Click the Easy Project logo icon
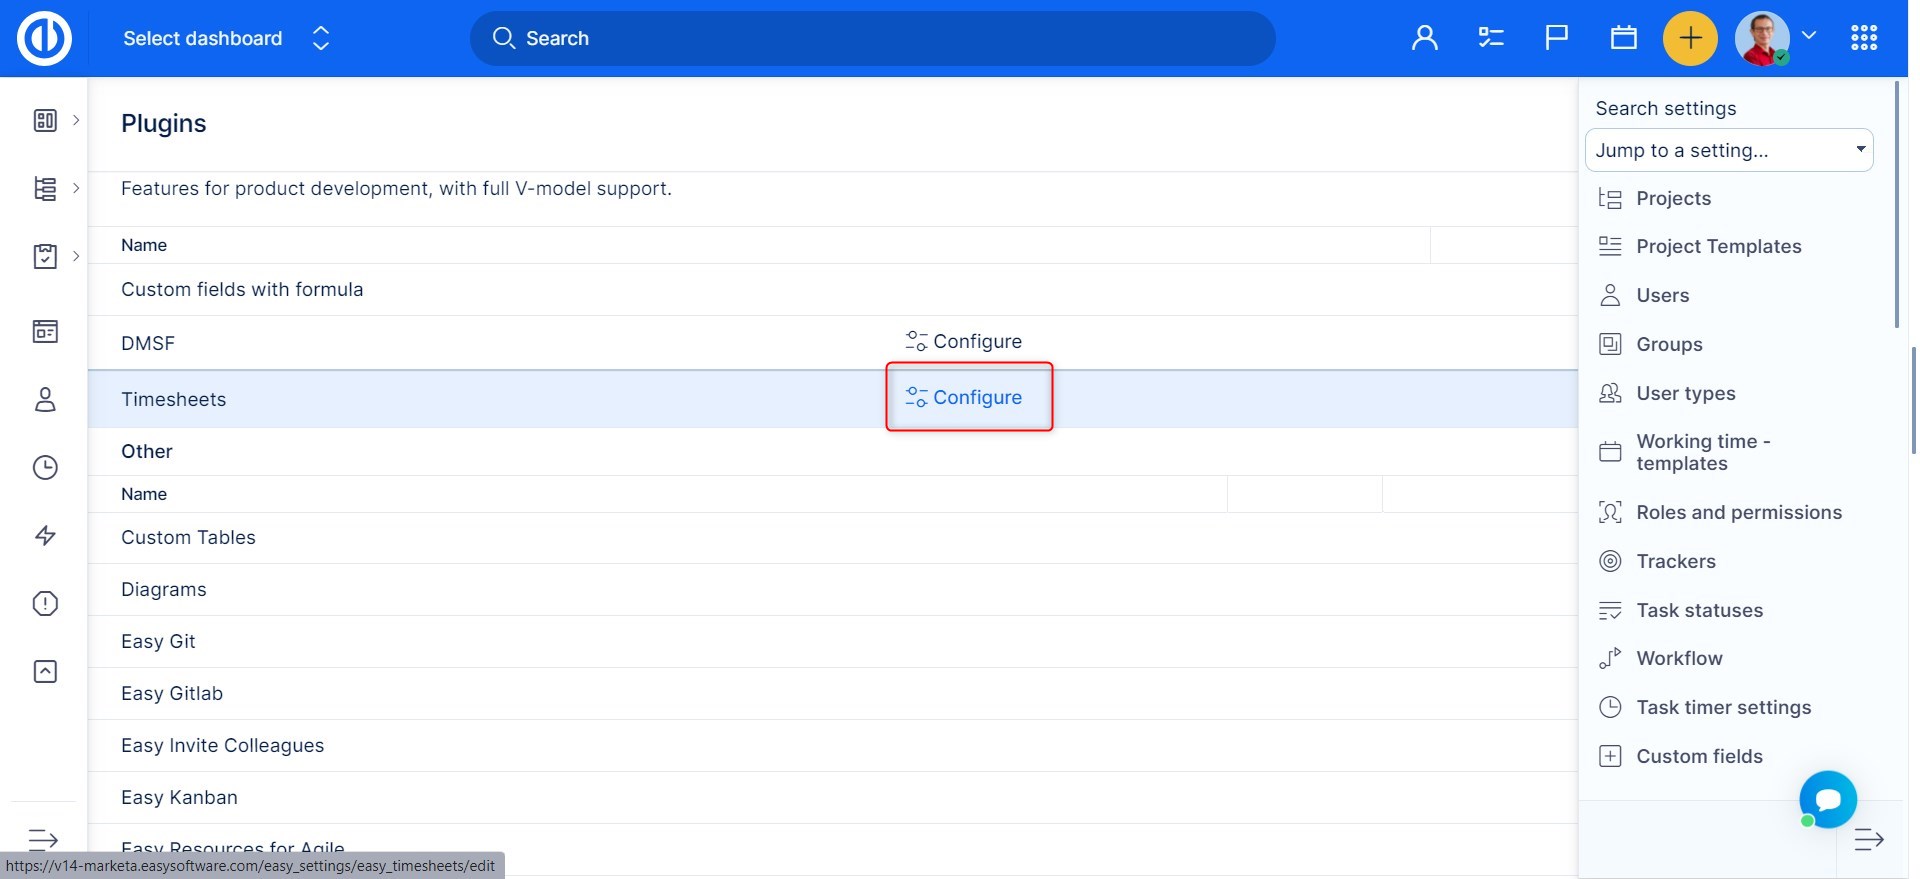The image size is (1920, 879). point(44,38)
